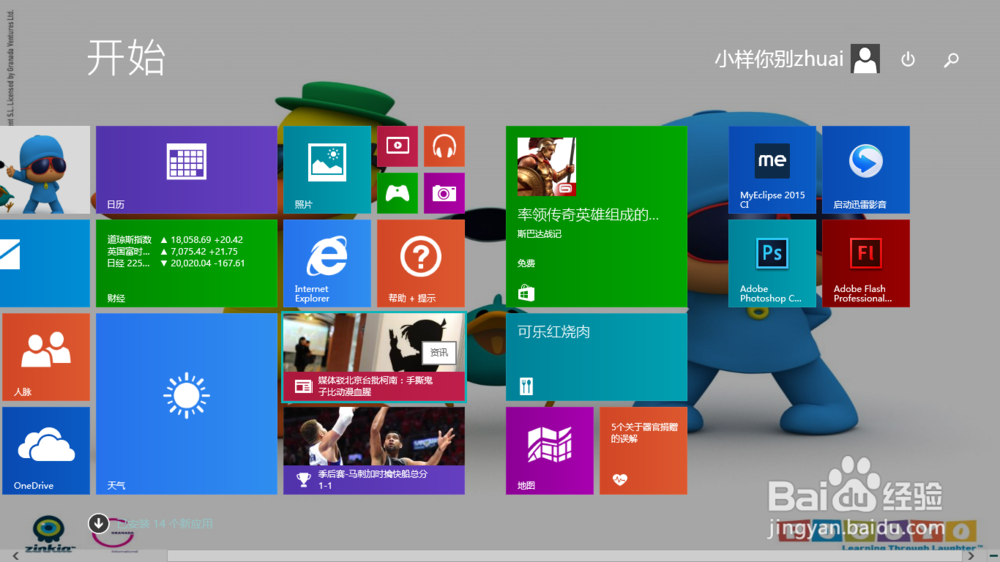1000x562 pixels.
Task: Open the Weather (天气) tile
Action: click(186, 404)
